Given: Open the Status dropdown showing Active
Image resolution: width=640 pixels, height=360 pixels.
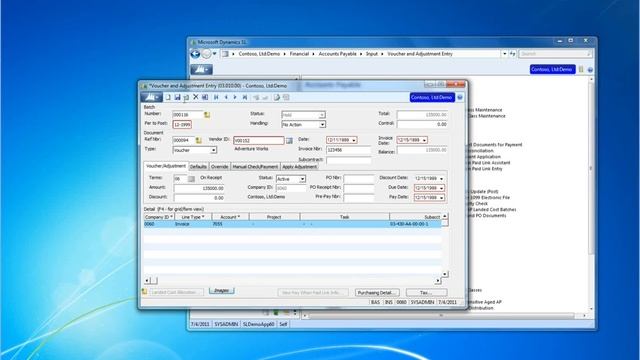Looking at the screenshot, I should (x=302, y=179).
